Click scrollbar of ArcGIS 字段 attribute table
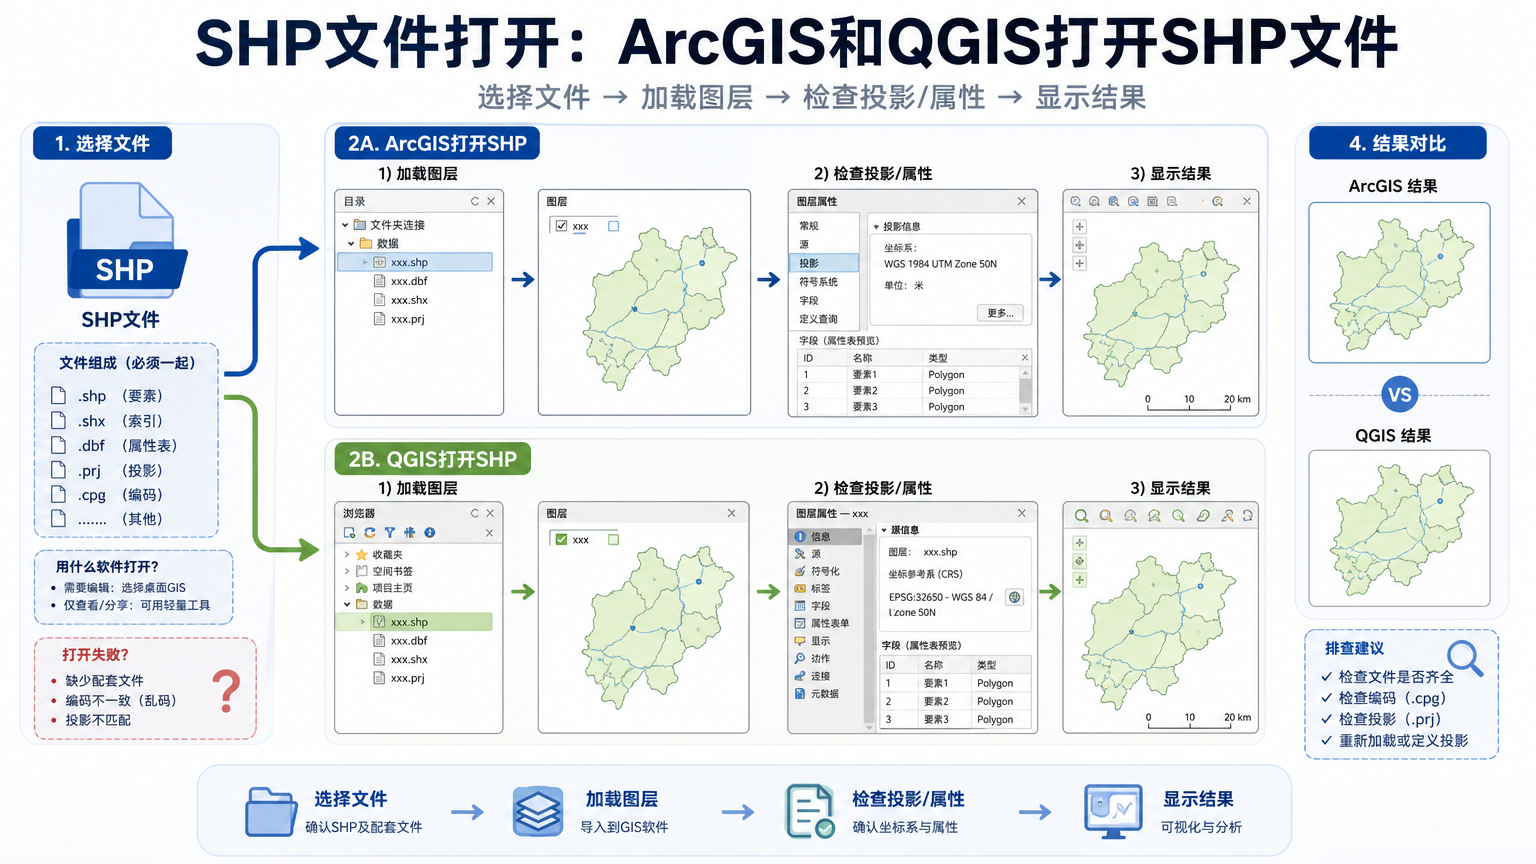Image resolution: width=1536 pixels, height=864 pixels. (1025, 390)
